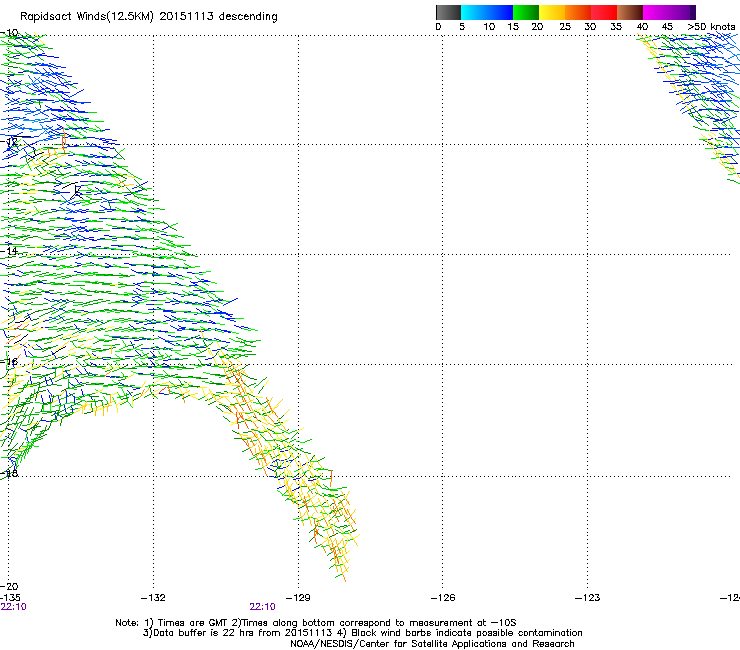Click the purple 22:10 time below -135

point(14,607)
